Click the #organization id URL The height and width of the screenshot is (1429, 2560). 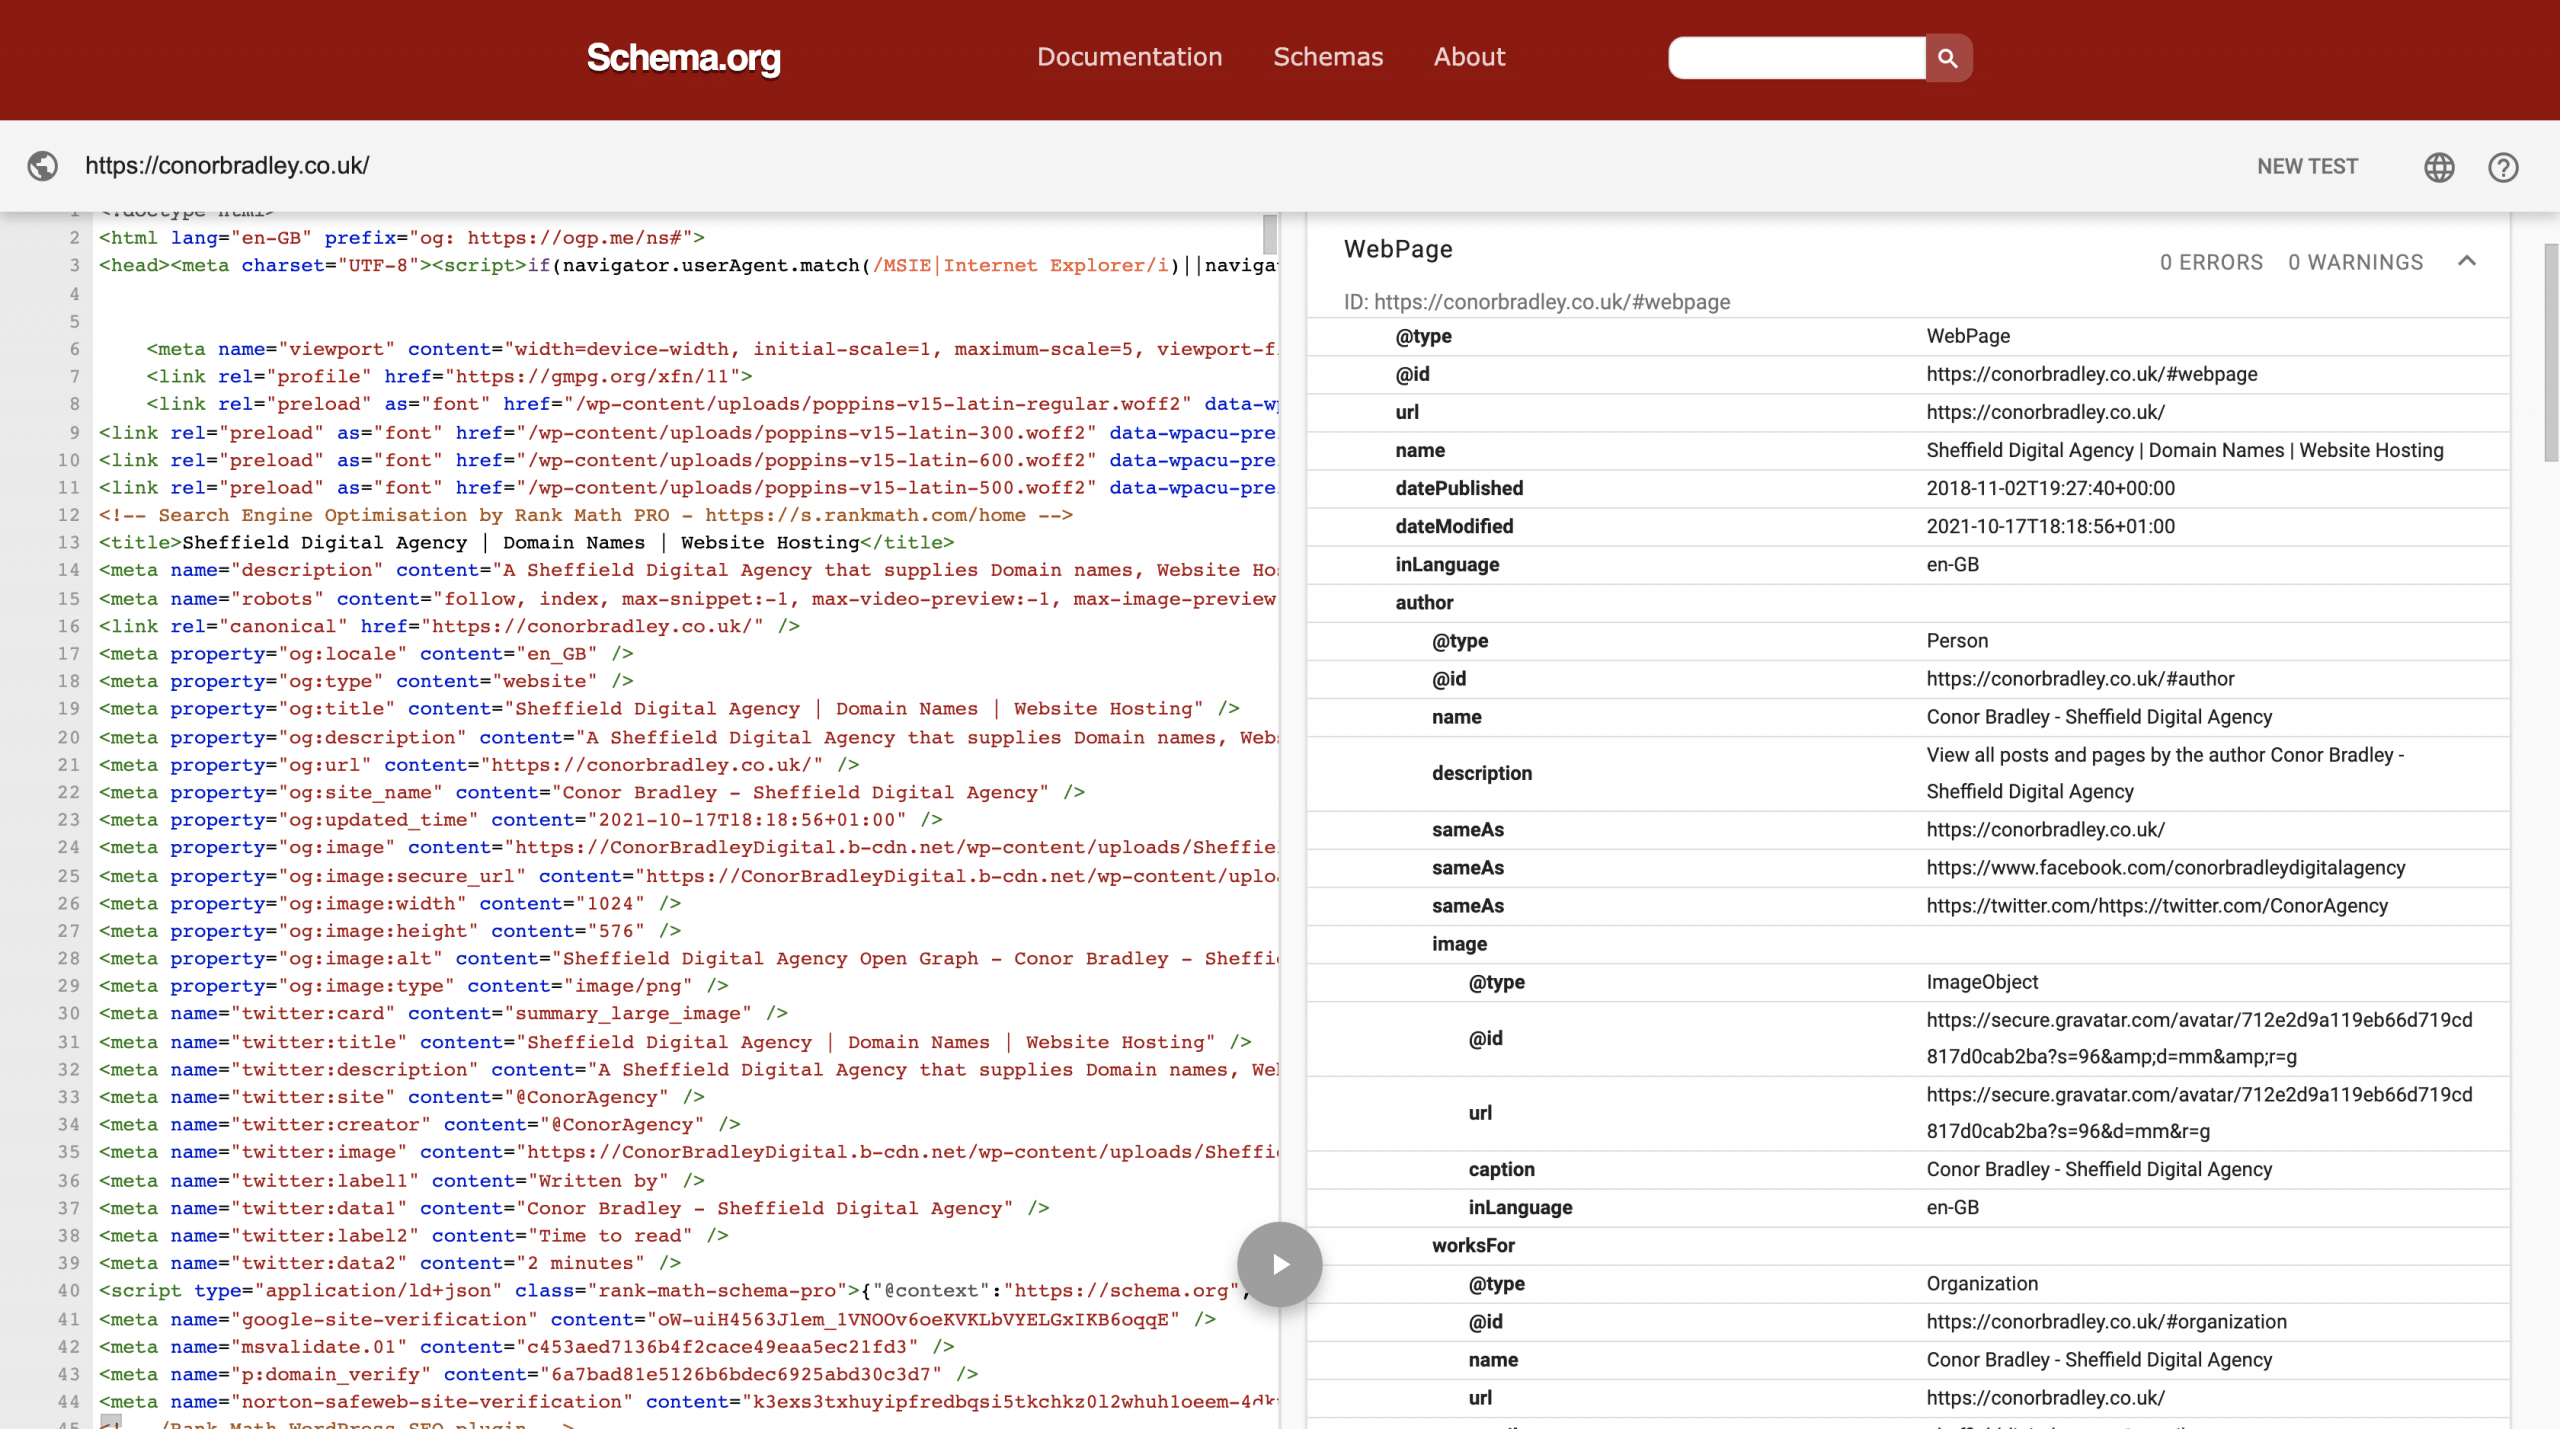(x=2106, y=1321)
